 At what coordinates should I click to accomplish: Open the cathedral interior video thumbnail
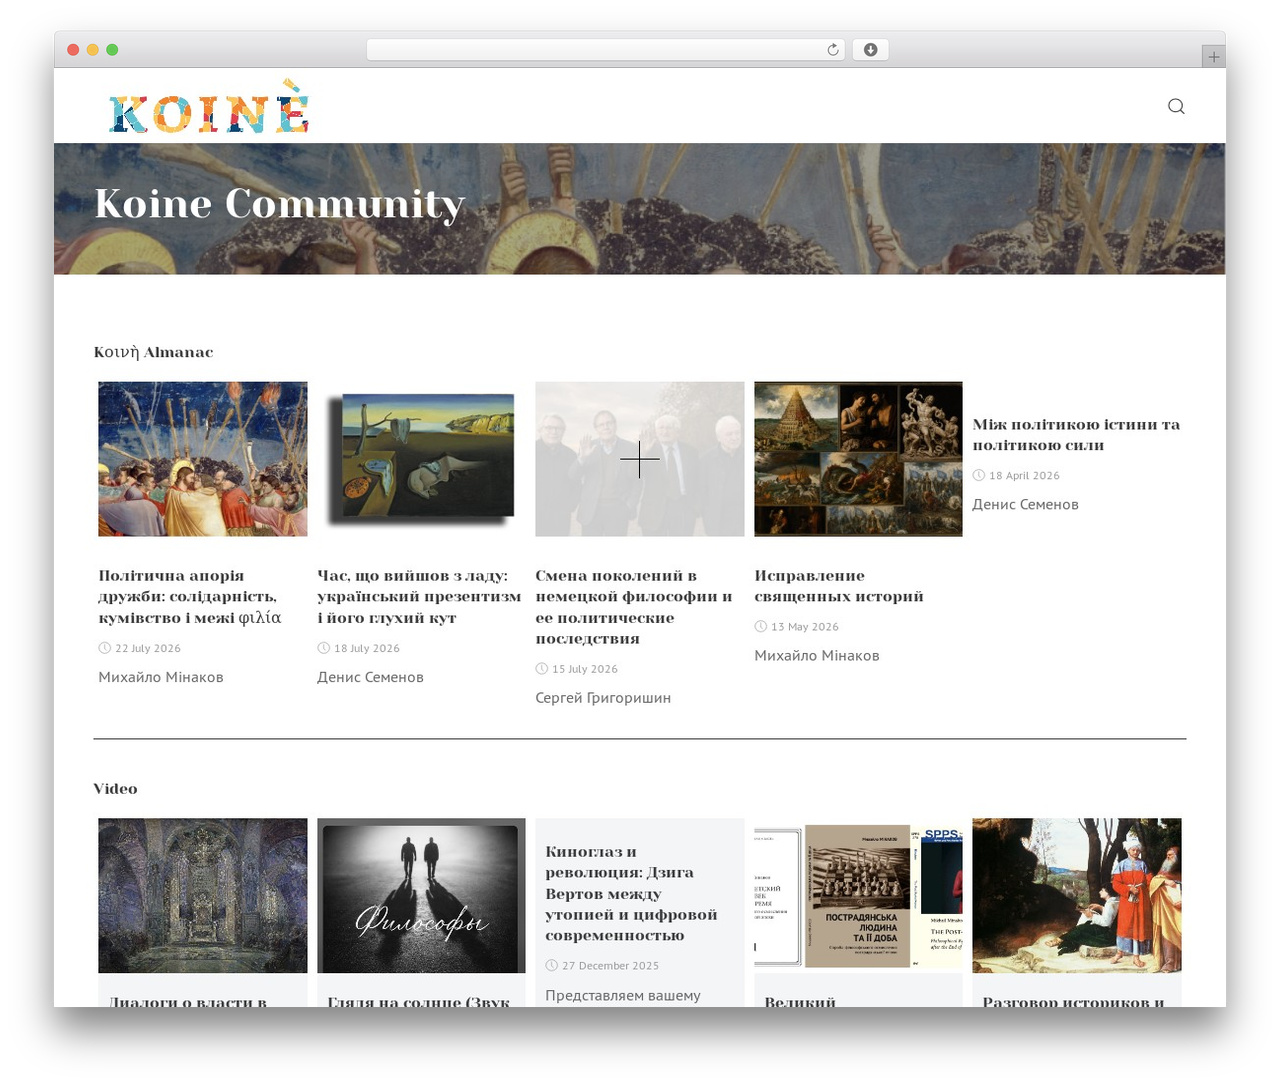tap(203, 896)
